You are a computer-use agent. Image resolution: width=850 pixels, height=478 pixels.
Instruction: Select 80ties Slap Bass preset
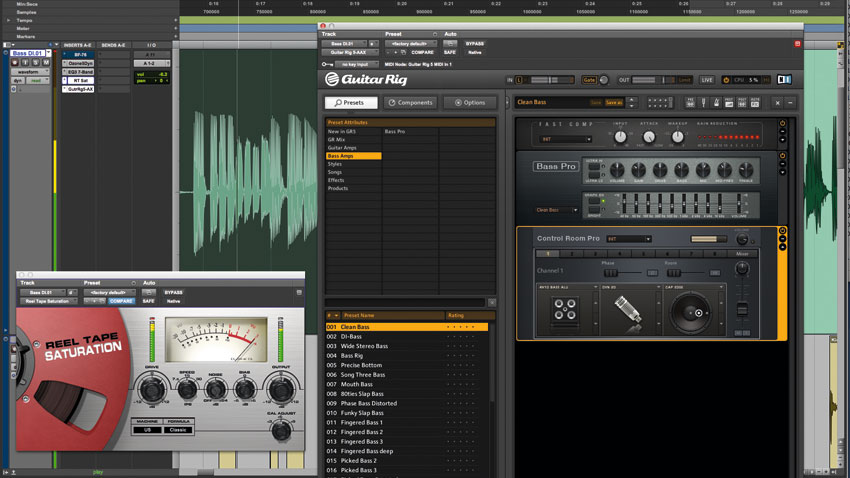(407, 394)
